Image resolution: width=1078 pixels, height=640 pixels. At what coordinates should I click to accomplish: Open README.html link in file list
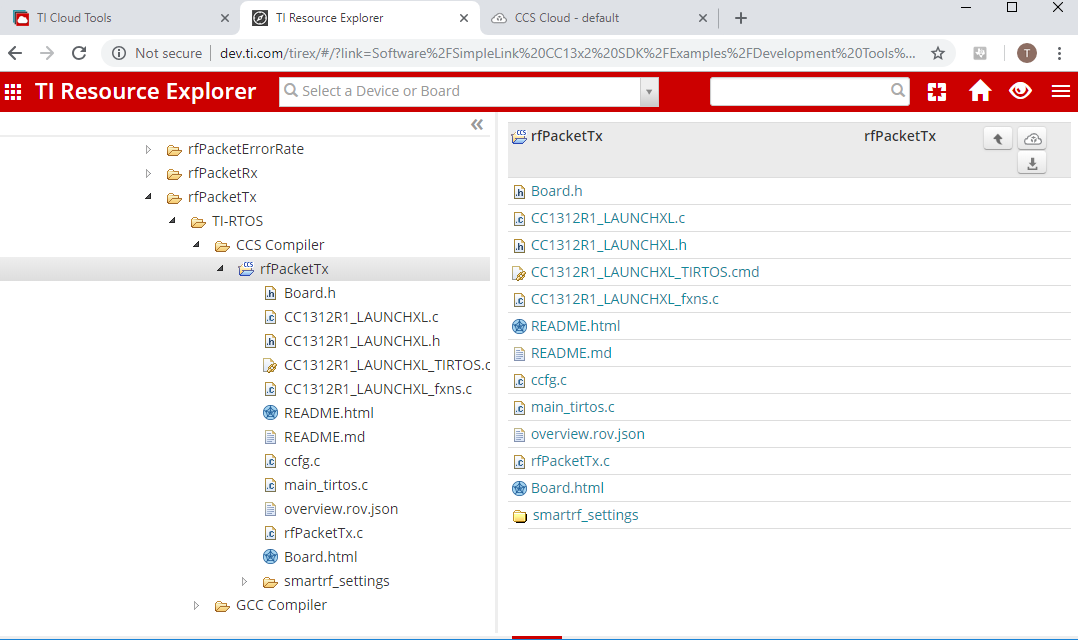click(575, 326)
